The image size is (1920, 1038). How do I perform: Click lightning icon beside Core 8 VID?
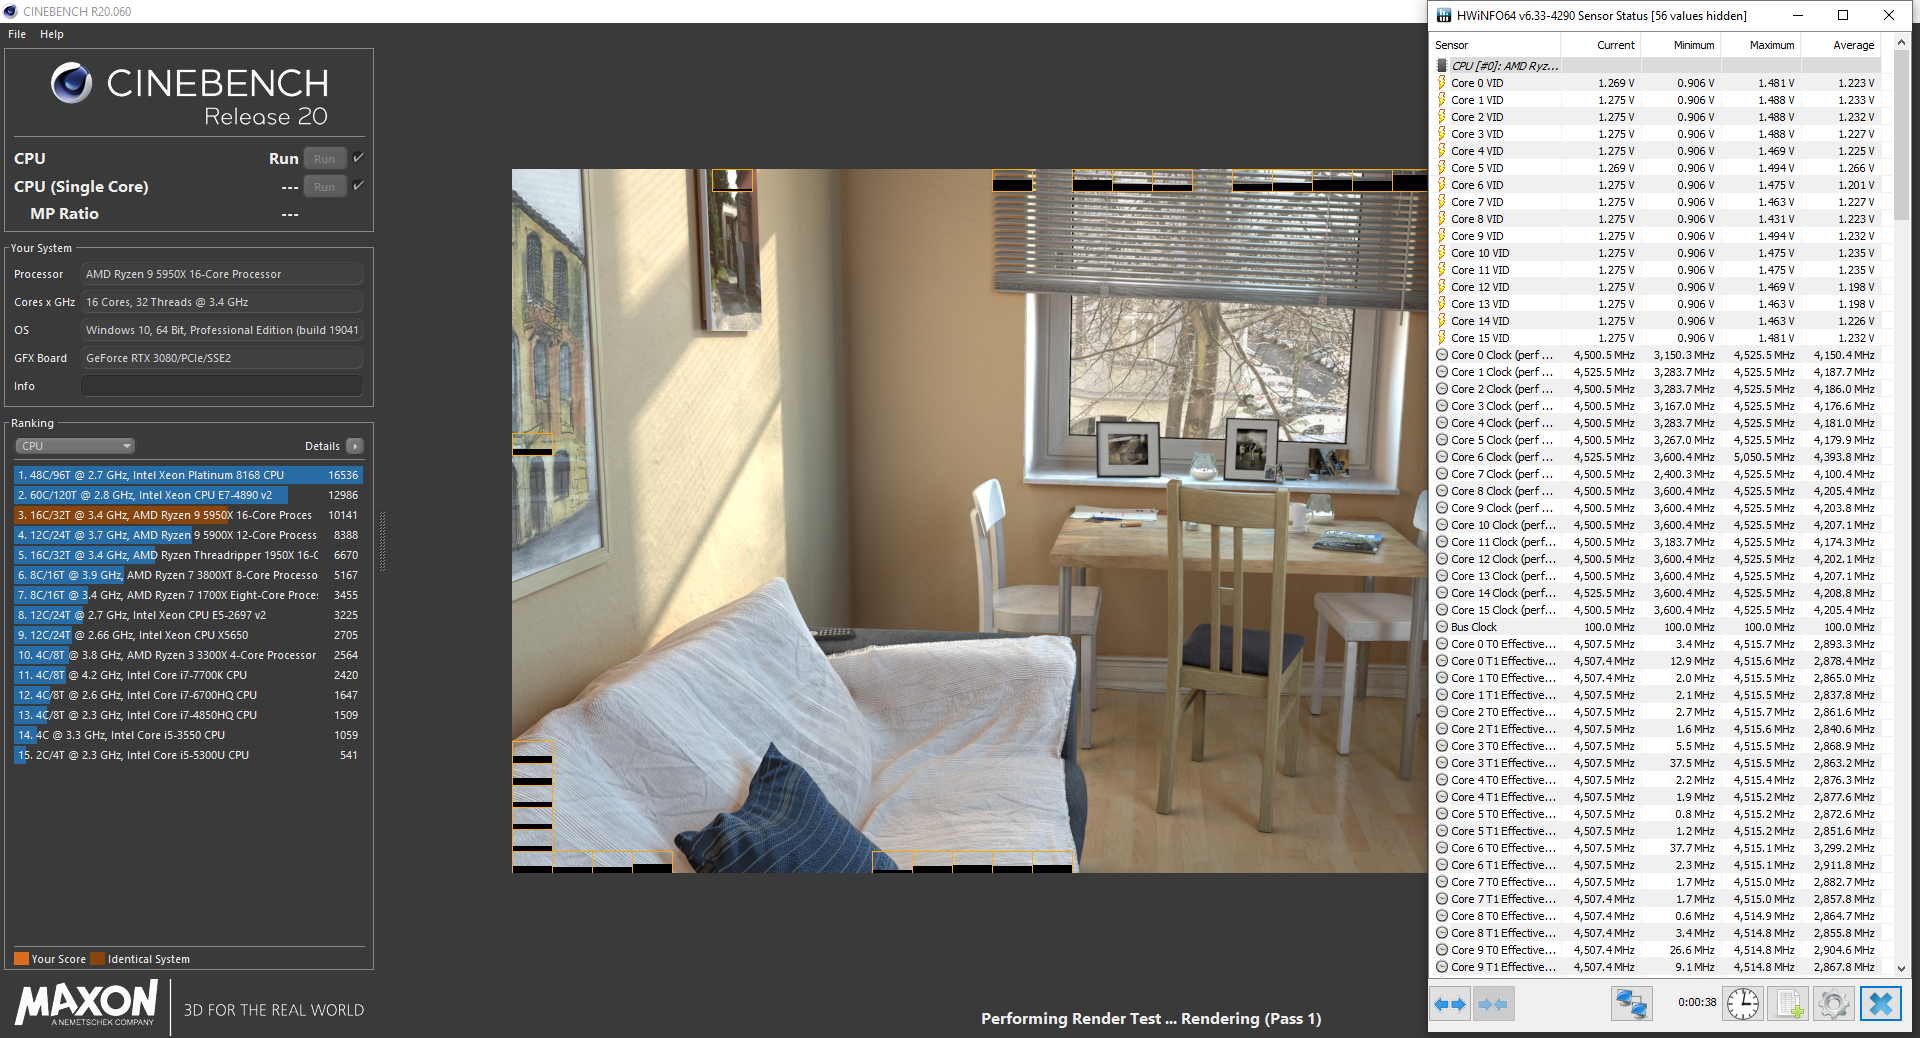(1442, 219)
